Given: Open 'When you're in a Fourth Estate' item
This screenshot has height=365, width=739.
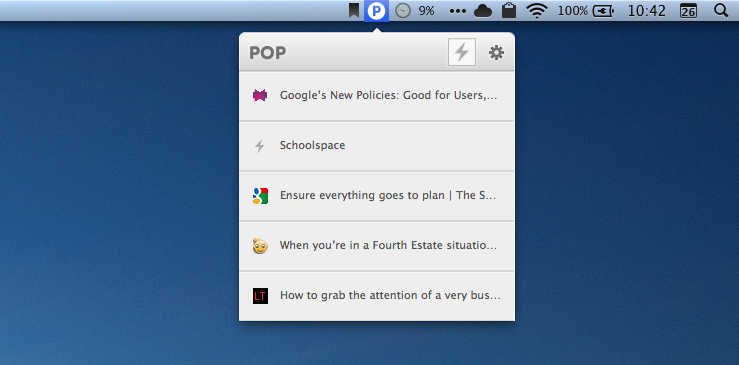Looking at the screenshot, I should pos(377,246).
